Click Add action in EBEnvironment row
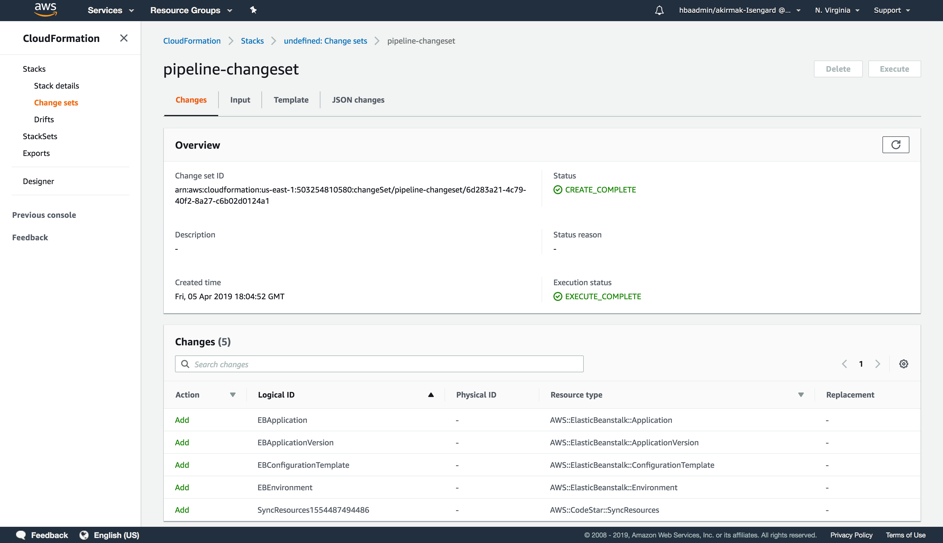 coord(182,488)
